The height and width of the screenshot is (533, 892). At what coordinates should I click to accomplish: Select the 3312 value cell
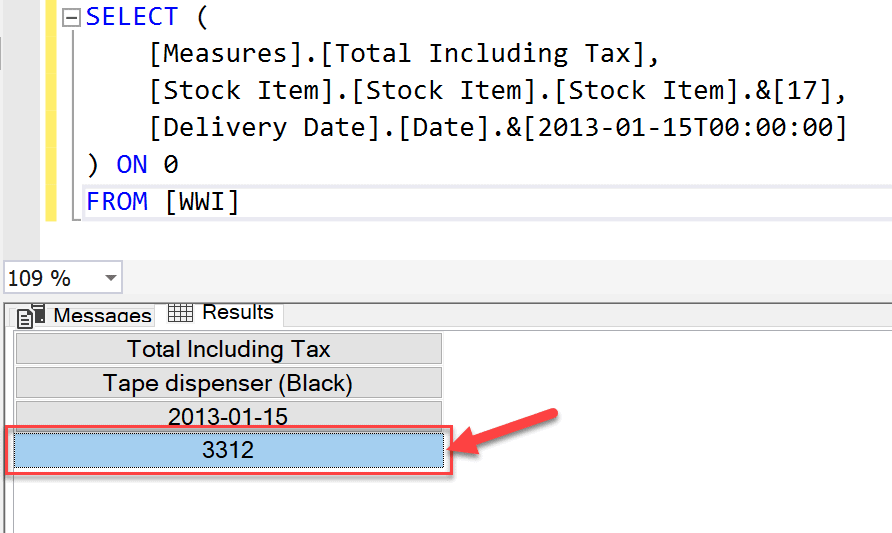(228, 450)
